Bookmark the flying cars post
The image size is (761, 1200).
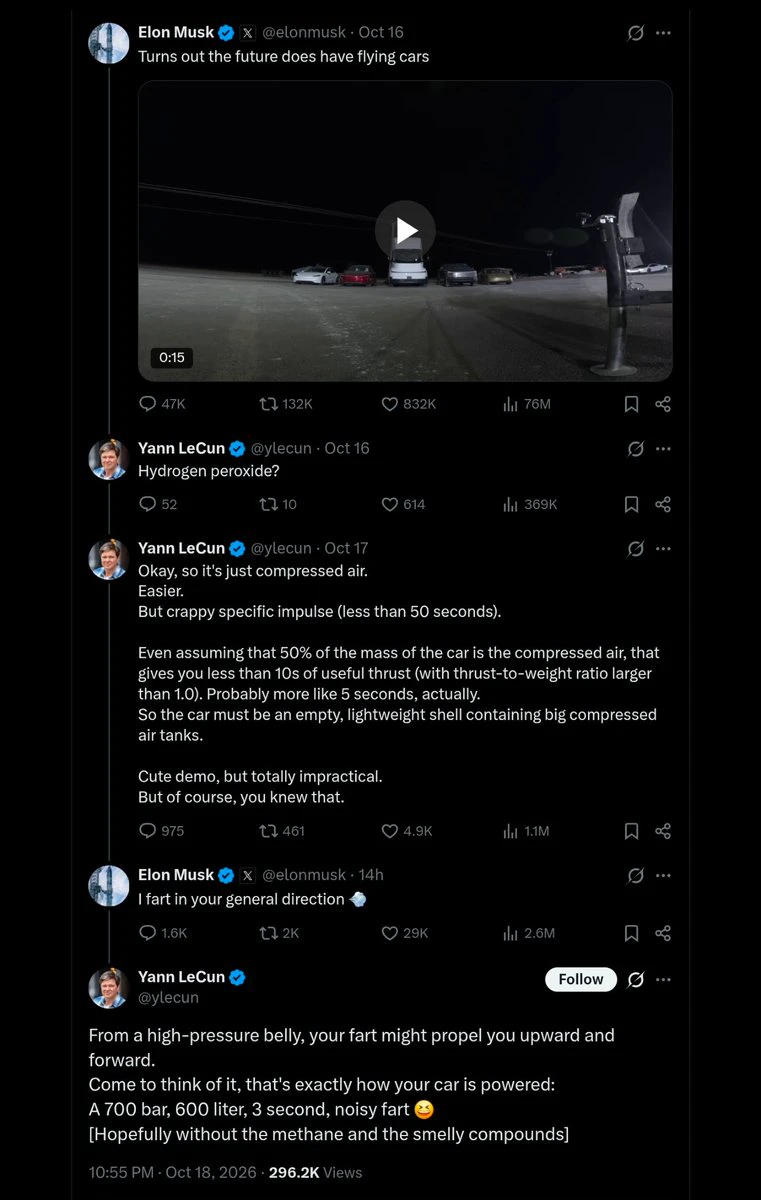631,404
